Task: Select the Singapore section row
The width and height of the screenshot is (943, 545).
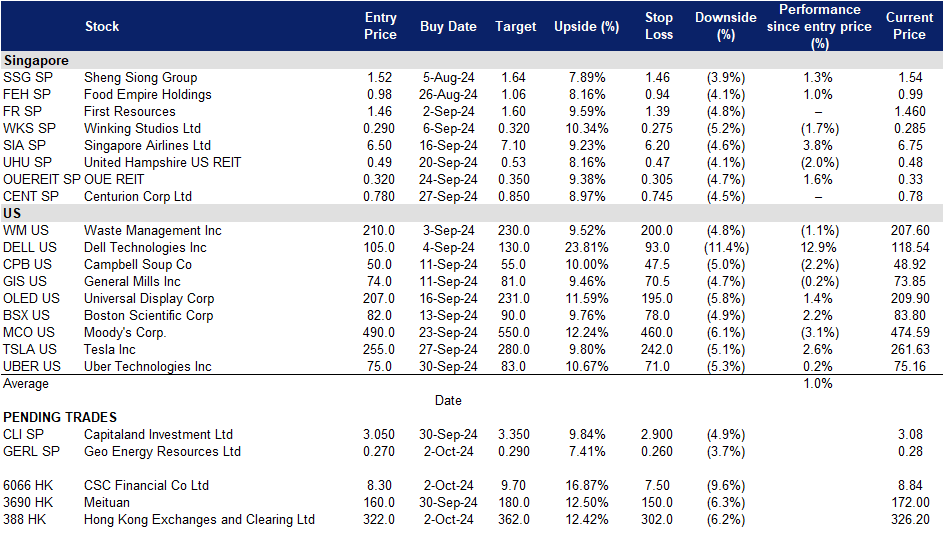Action: point(472,60)
